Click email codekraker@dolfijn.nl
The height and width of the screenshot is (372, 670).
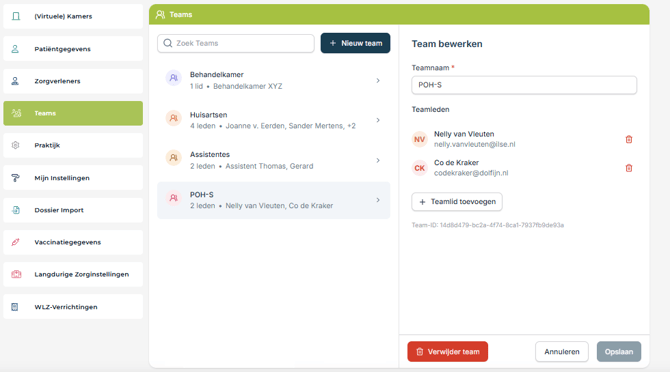coord(471,173)
